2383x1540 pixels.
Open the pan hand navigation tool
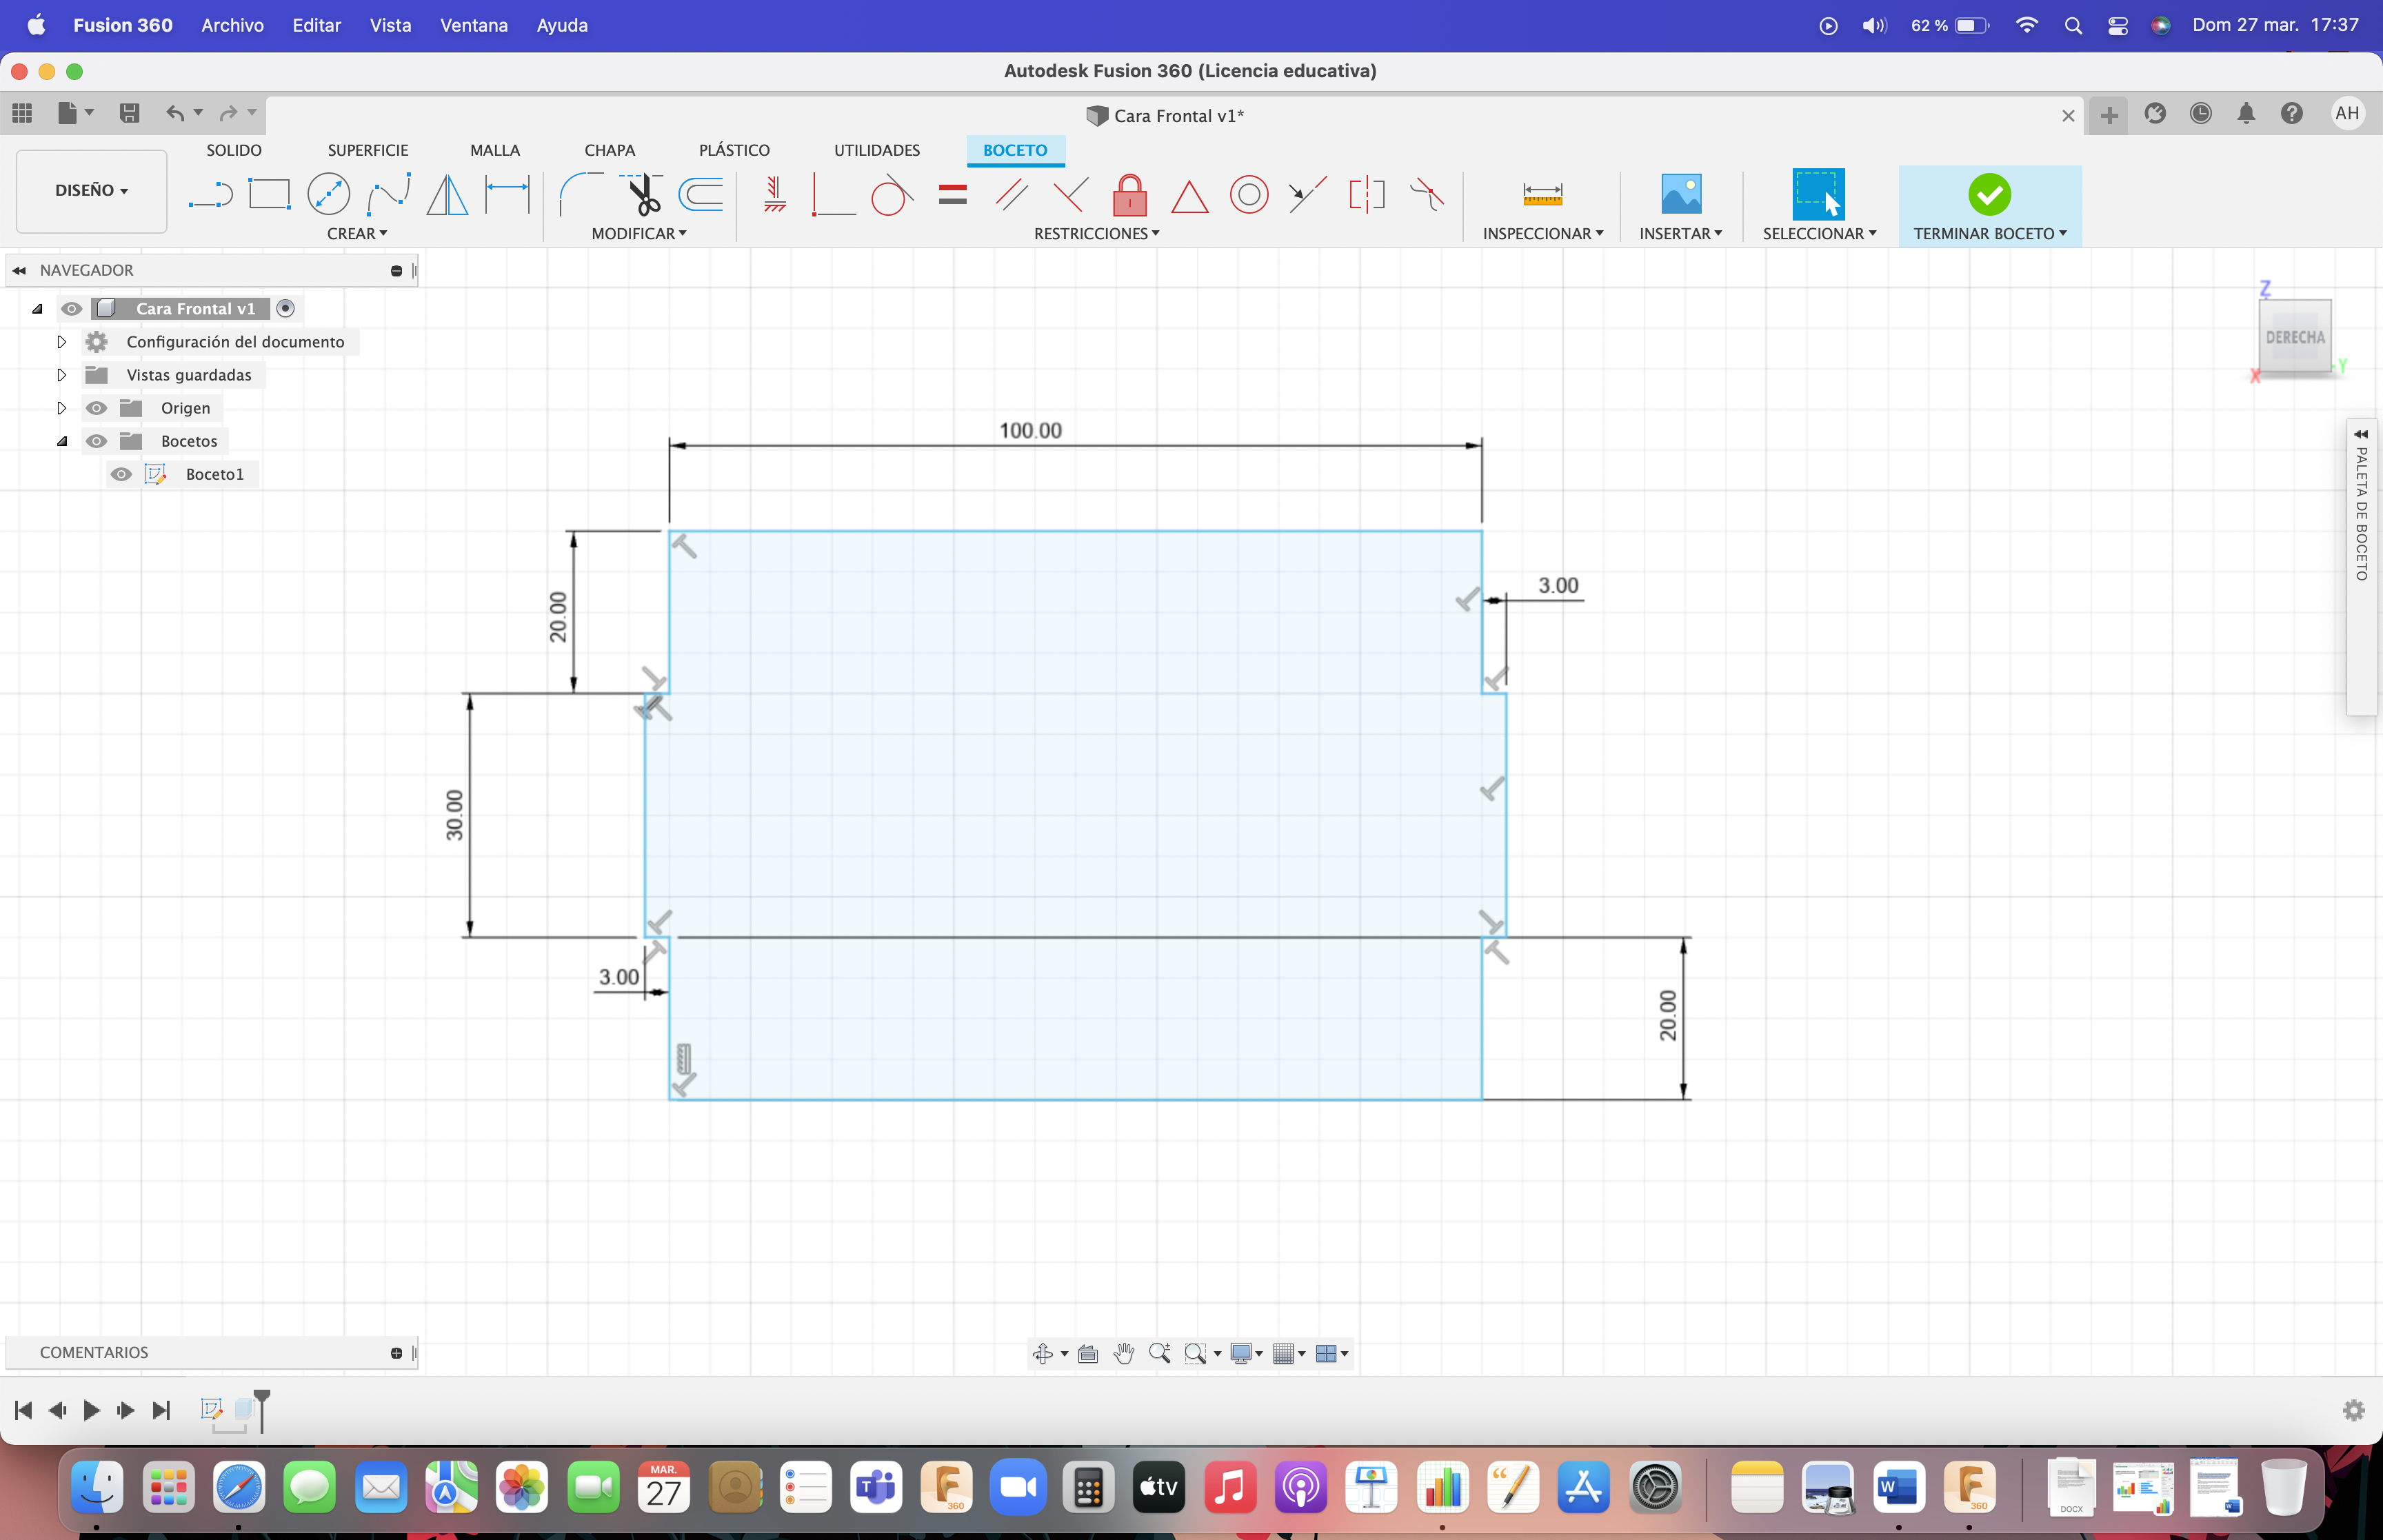[x=1124, y=1353]
